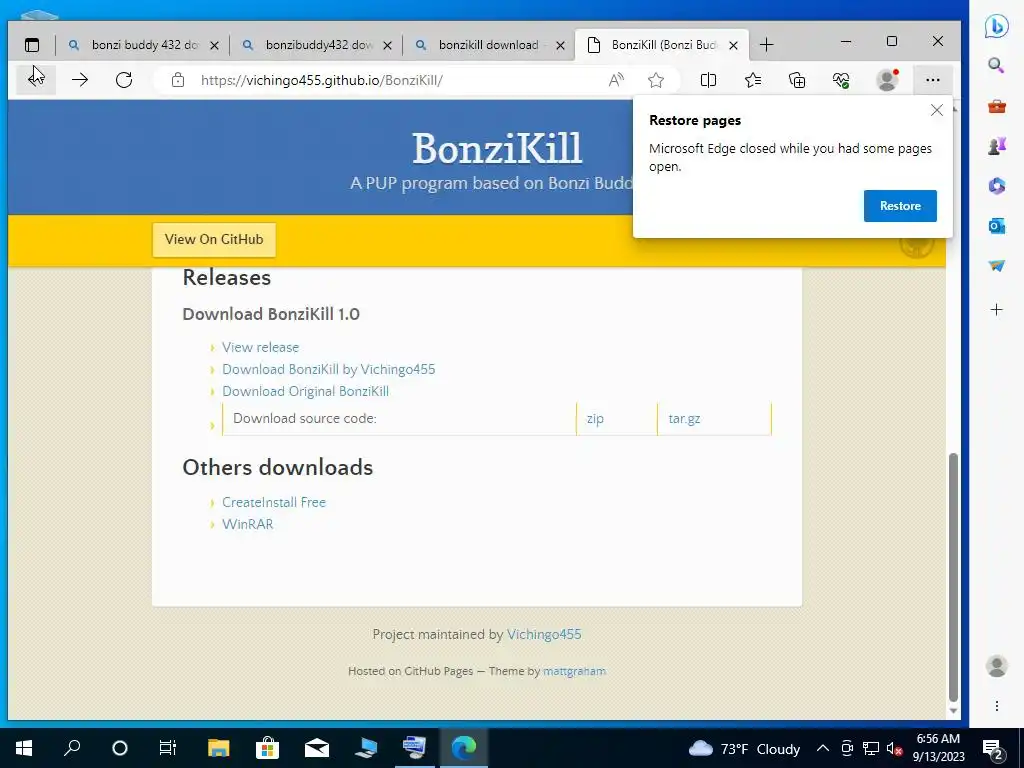Viewport: 1024px width, 768px height.
Task: Download source code as tar.gz
Action: pos(684,419)
